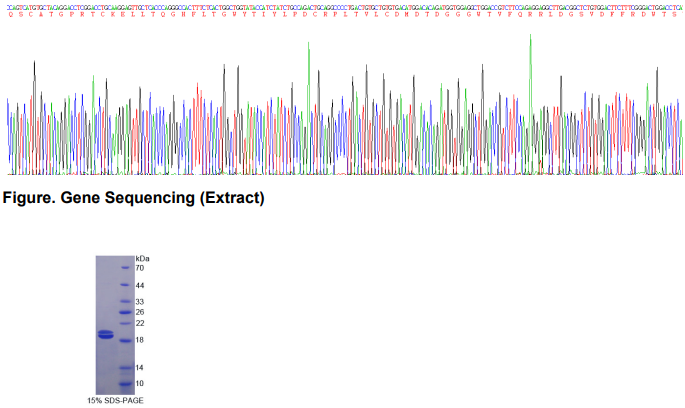
Task: Click the ladder band beside the 70 label
Action: (x=125, y=268)
